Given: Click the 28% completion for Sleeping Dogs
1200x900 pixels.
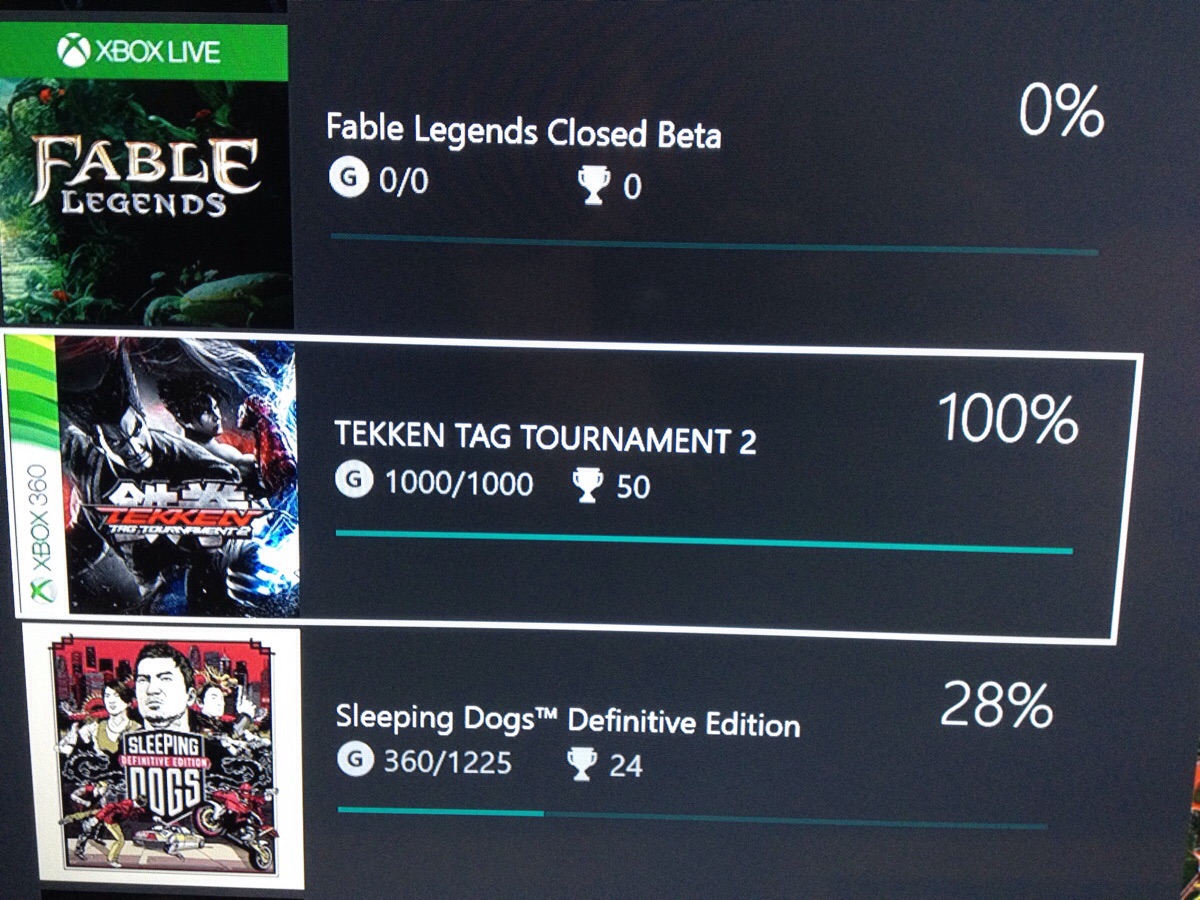Looking at the screenshot, I should click(996, 706).
